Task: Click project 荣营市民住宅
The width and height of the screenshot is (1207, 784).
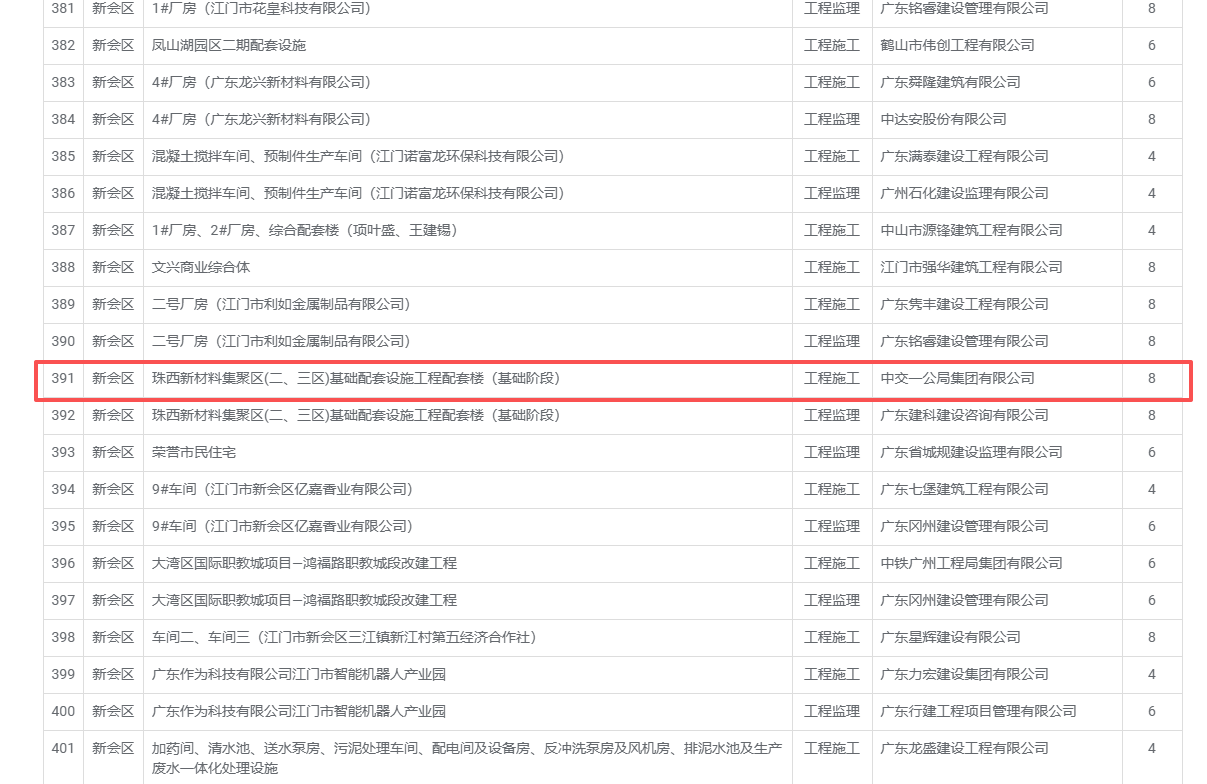Action: point(194,452)
